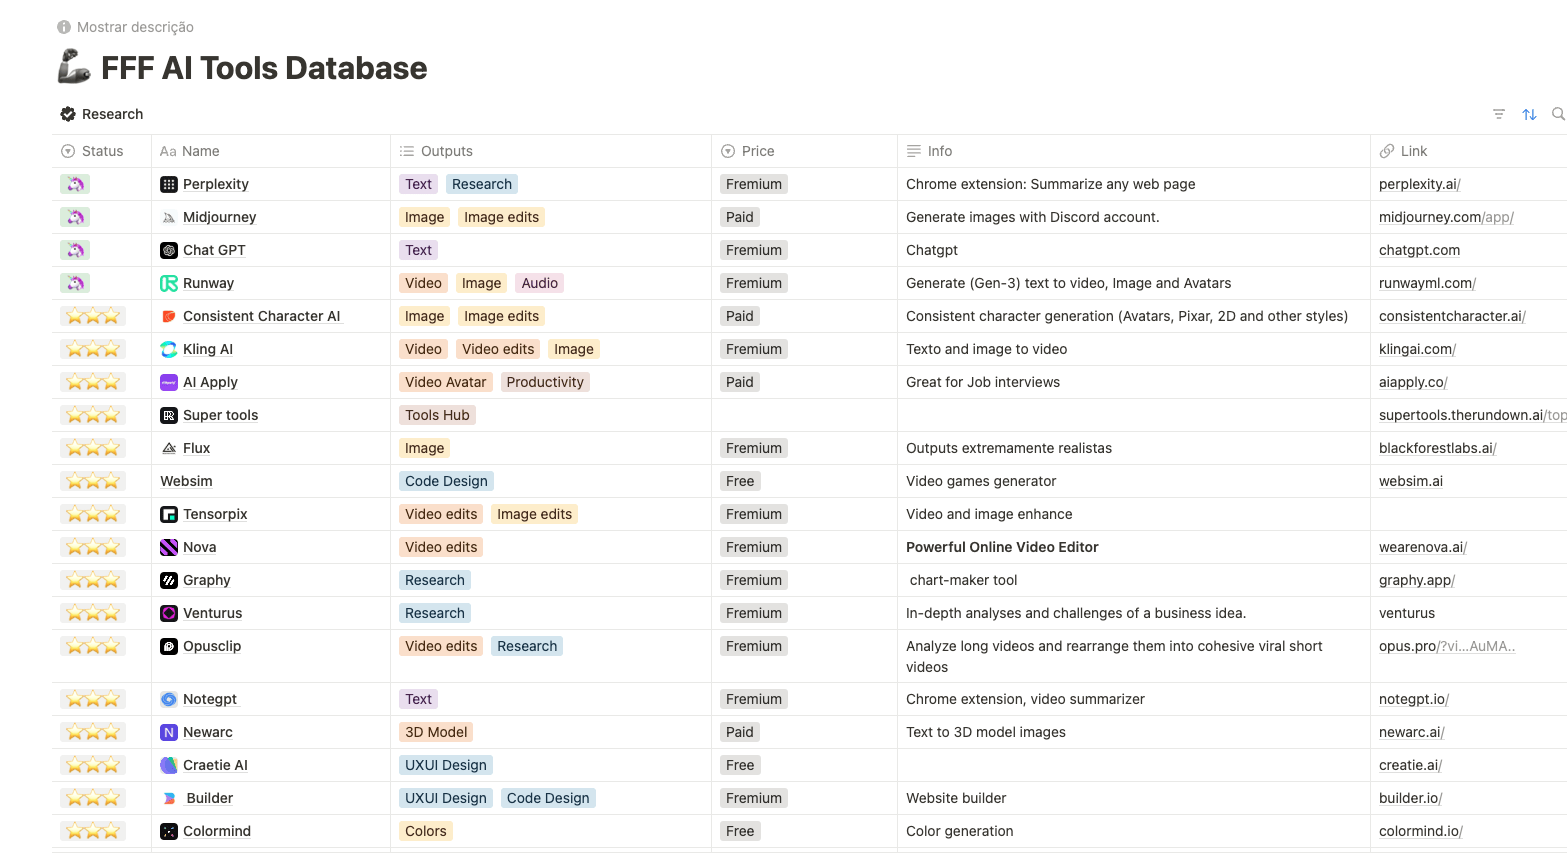Click the Runway logo icon
Viewport: 1567px width, 857px height.
pos(169,283)
